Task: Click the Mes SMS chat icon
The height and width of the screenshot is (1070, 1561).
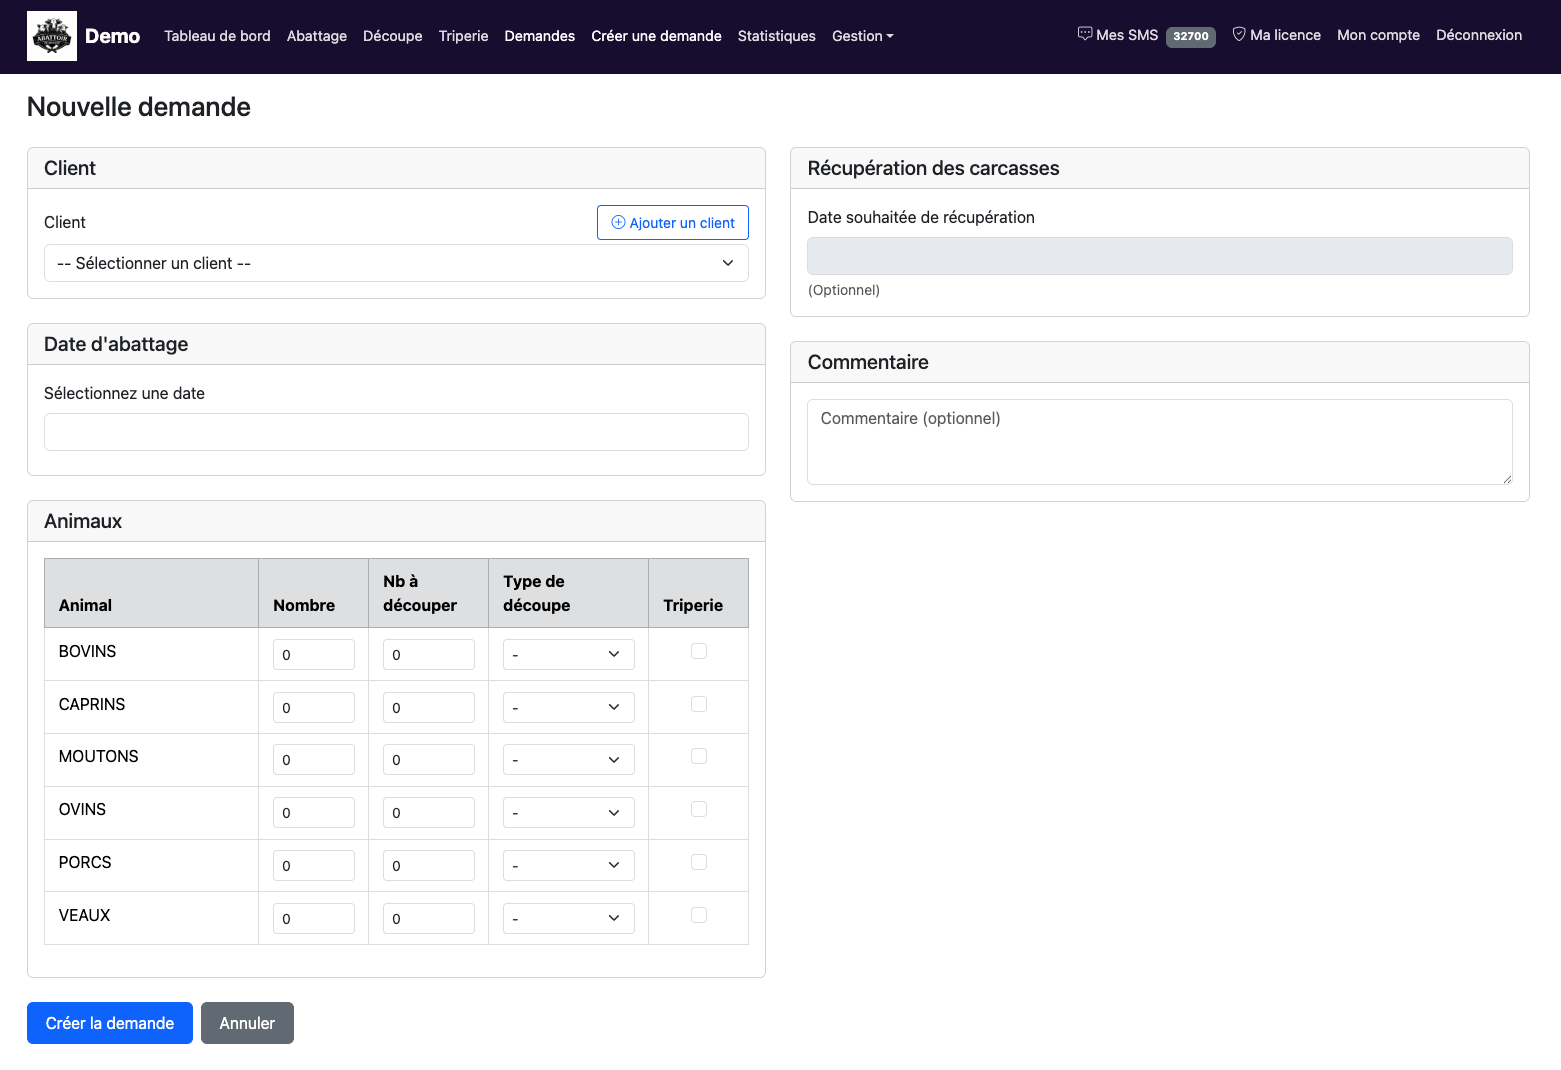Action: [1085, 34]
